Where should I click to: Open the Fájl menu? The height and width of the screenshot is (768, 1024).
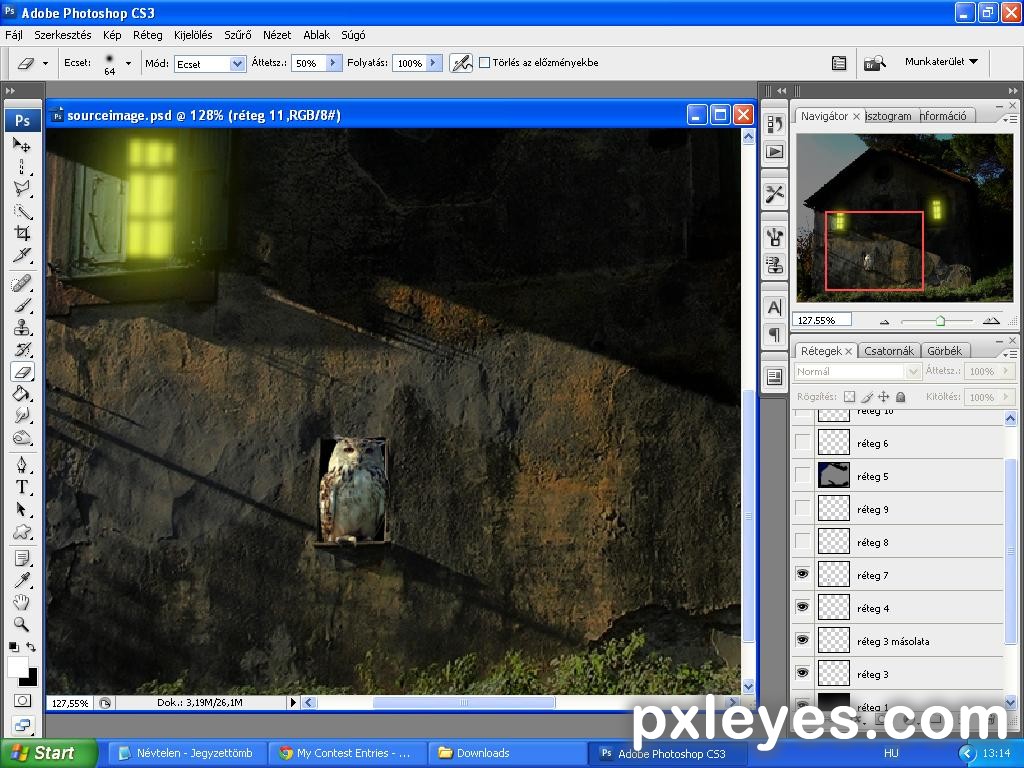(14, 35)
